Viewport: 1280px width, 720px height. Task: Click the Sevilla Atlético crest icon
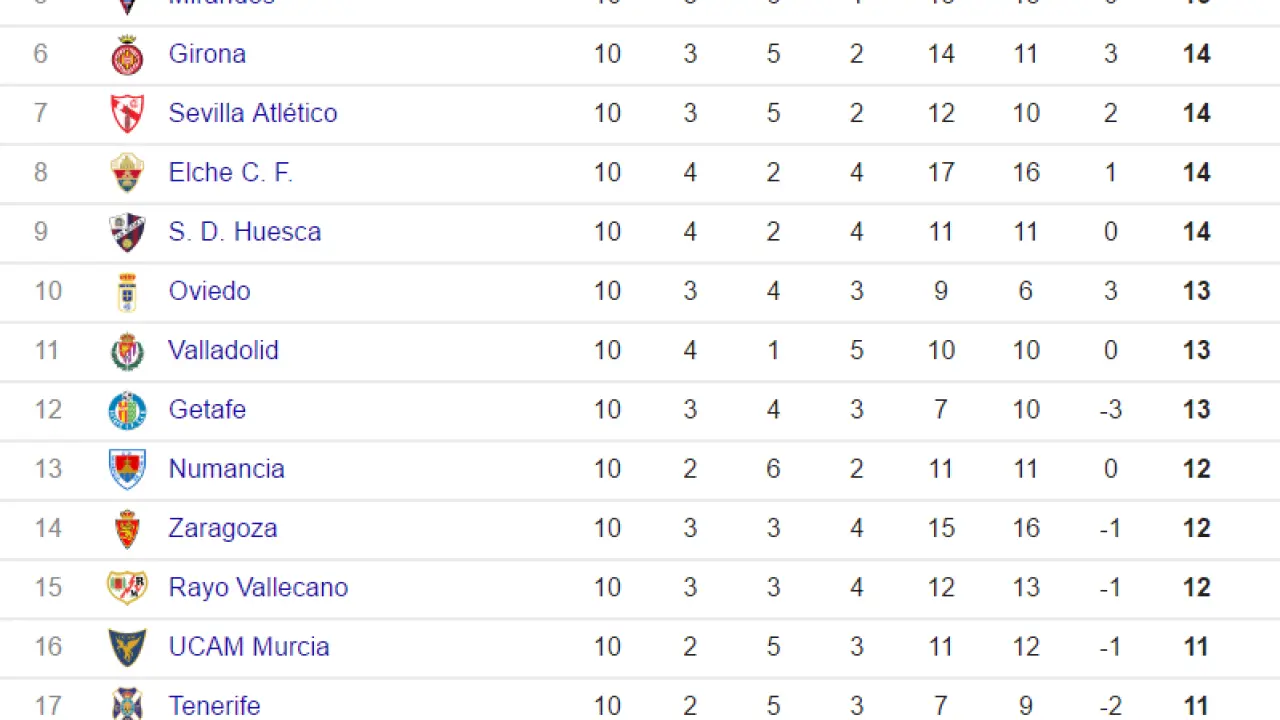tap(127, 113)
